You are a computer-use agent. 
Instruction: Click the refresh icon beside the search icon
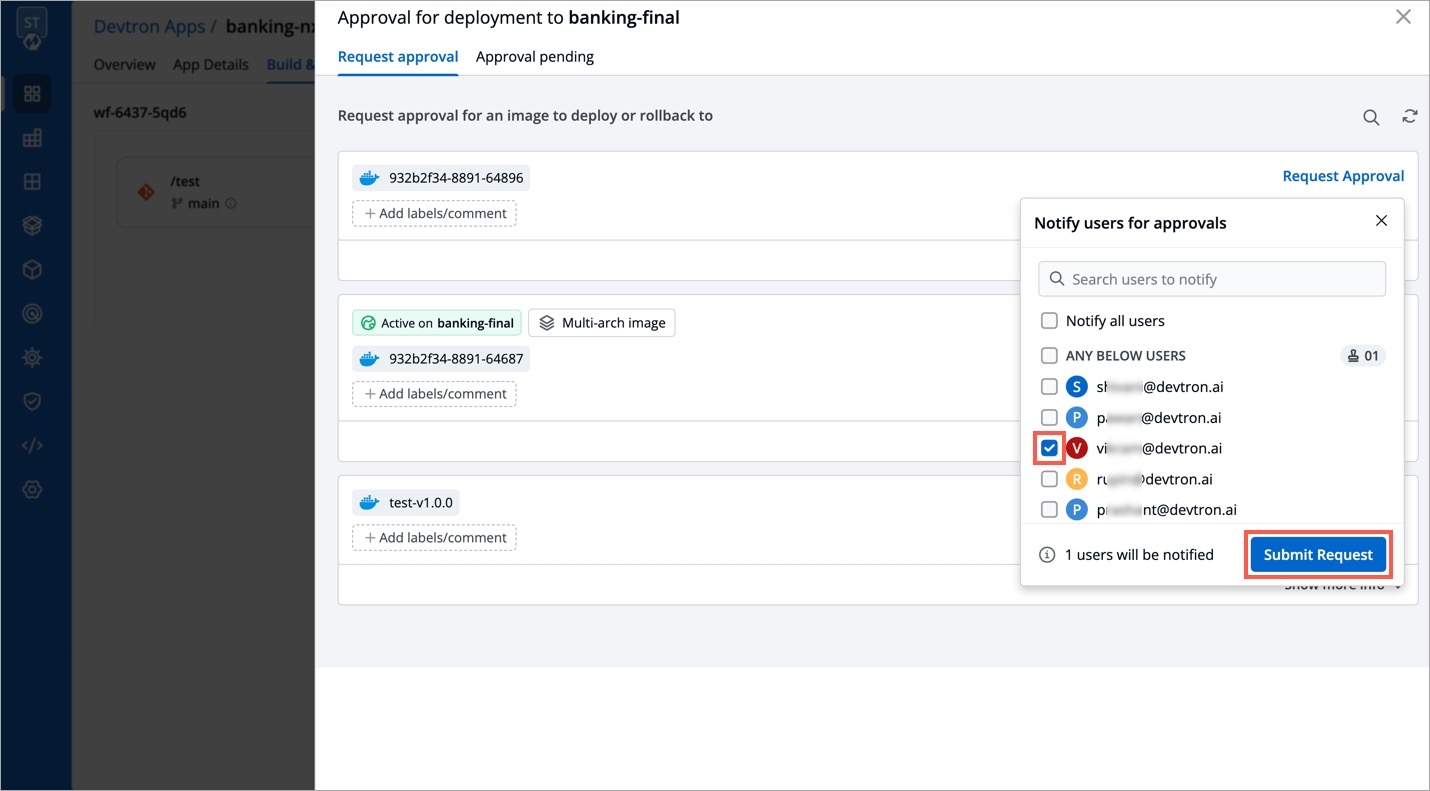tap(1409, 117)
